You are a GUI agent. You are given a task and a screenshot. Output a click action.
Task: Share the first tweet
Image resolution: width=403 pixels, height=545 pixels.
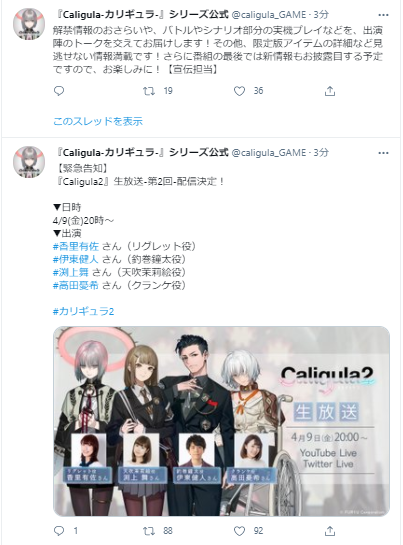[330, 91]
